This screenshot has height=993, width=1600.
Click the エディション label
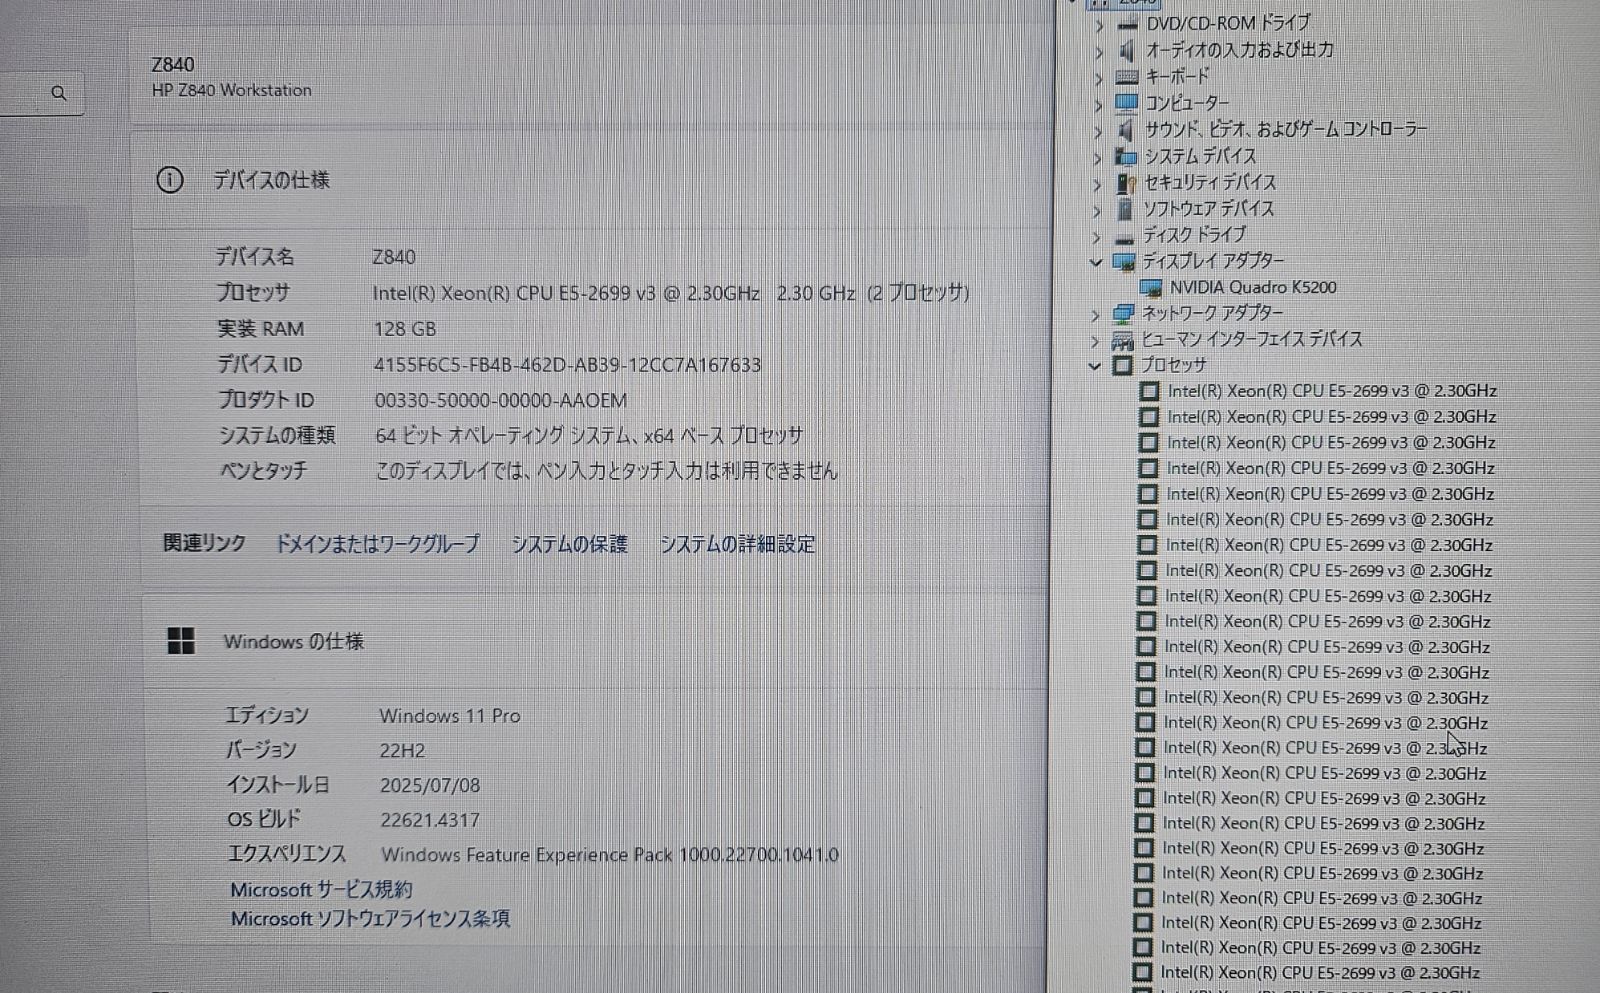pos(266,715)
